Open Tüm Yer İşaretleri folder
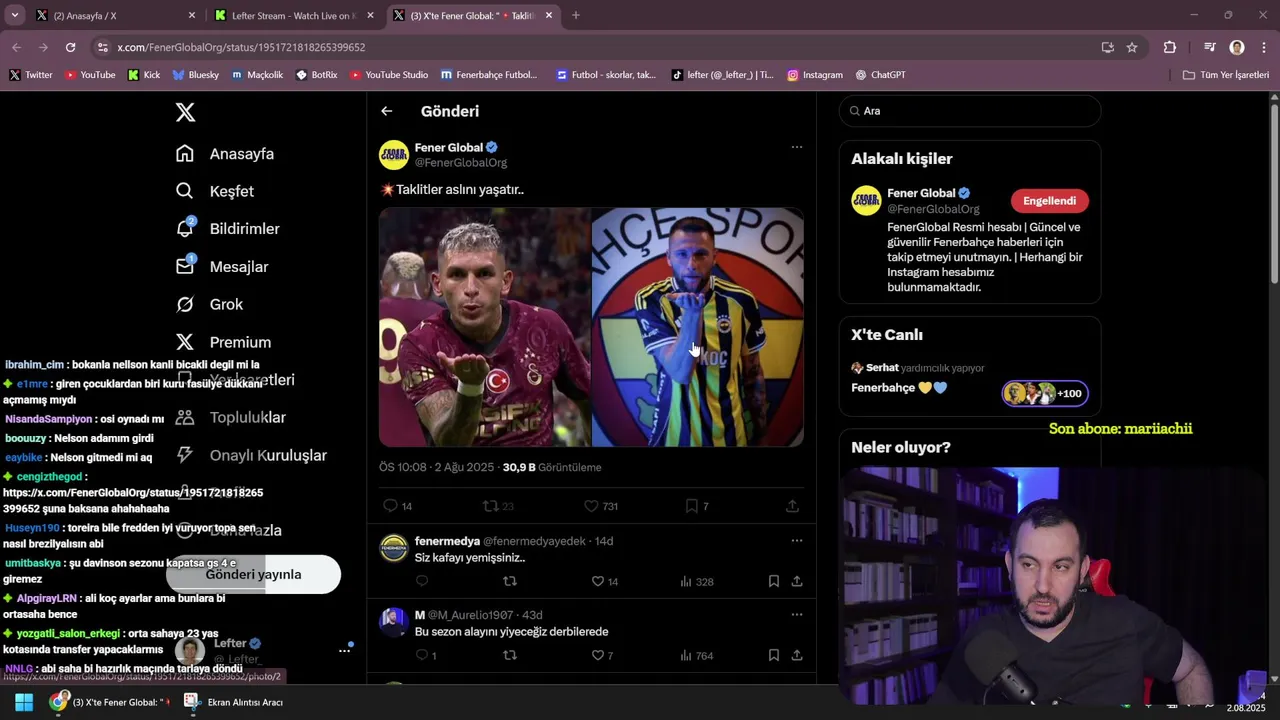 tap(1225, 75)
